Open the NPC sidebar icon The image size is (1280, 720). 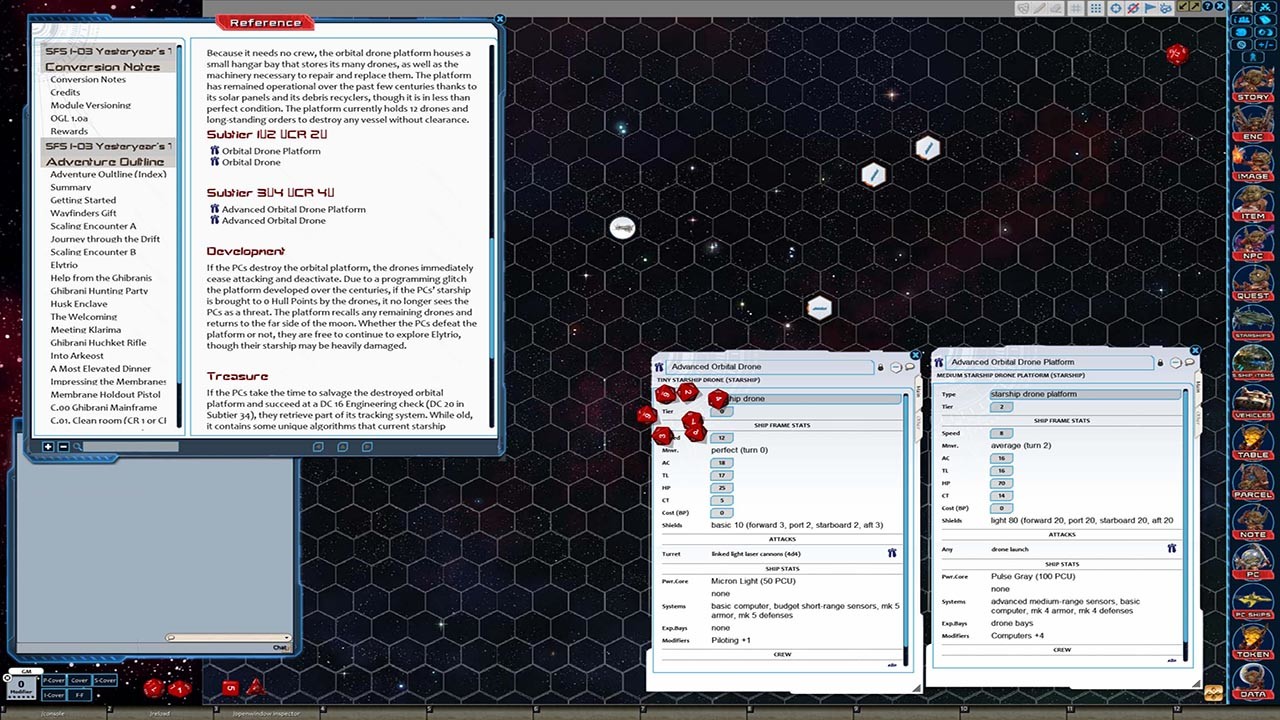pyautogui.click(x=1253, y=240)
